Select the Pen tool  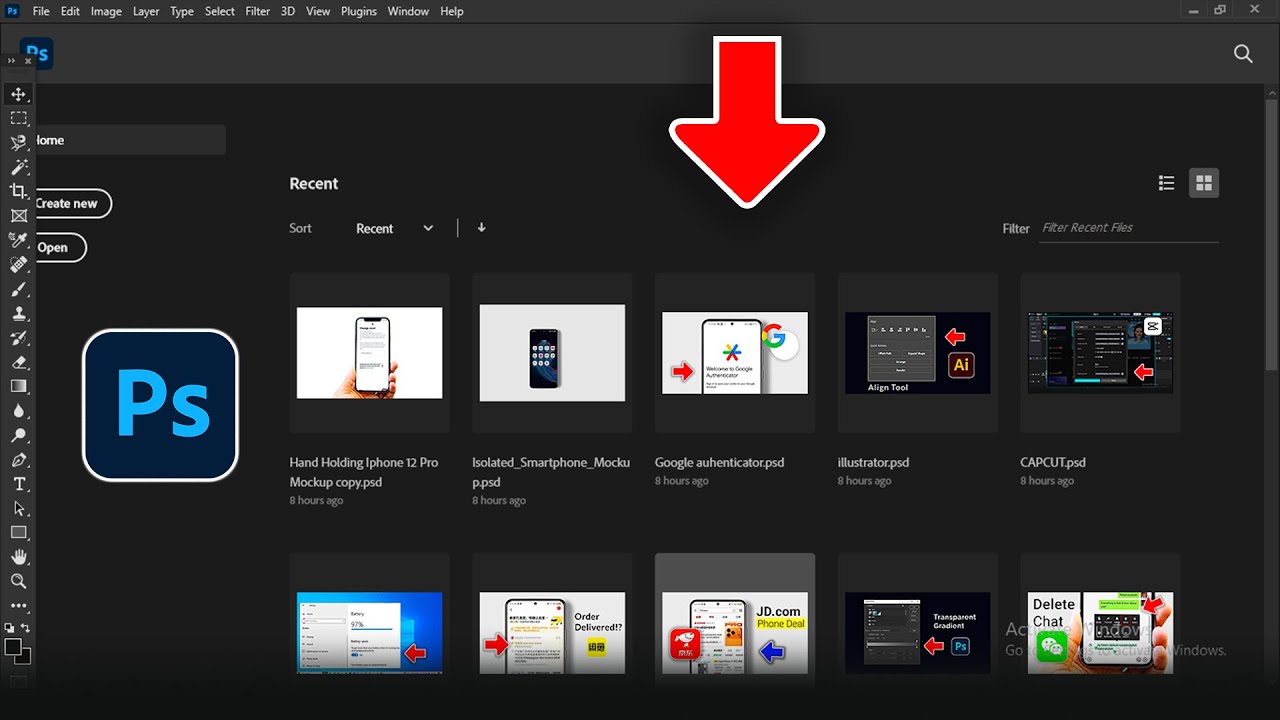(18, 460)
